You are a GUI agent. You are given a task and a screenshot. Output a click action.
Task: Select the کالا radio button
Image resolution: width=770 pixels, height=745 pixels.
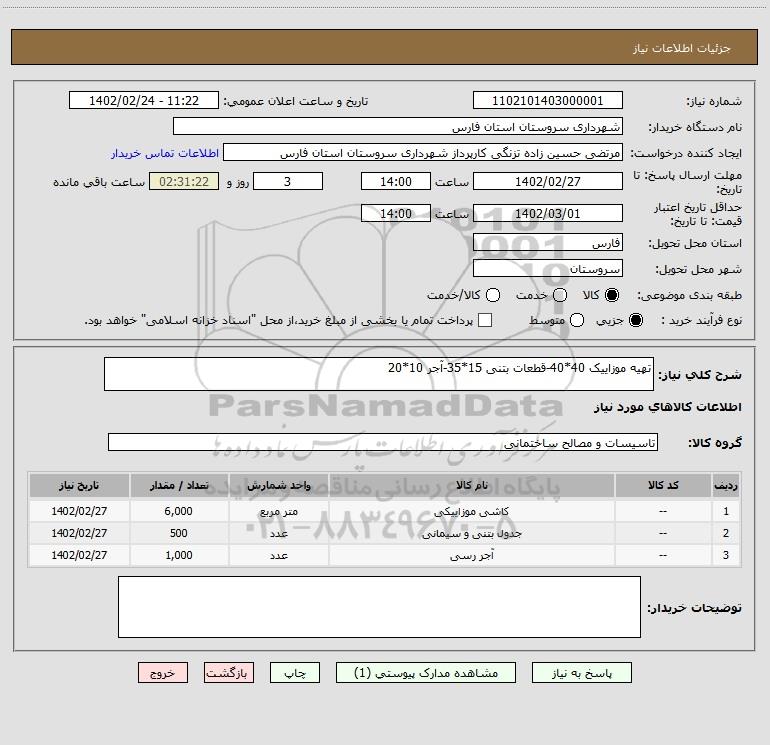(x=612, y=295)
